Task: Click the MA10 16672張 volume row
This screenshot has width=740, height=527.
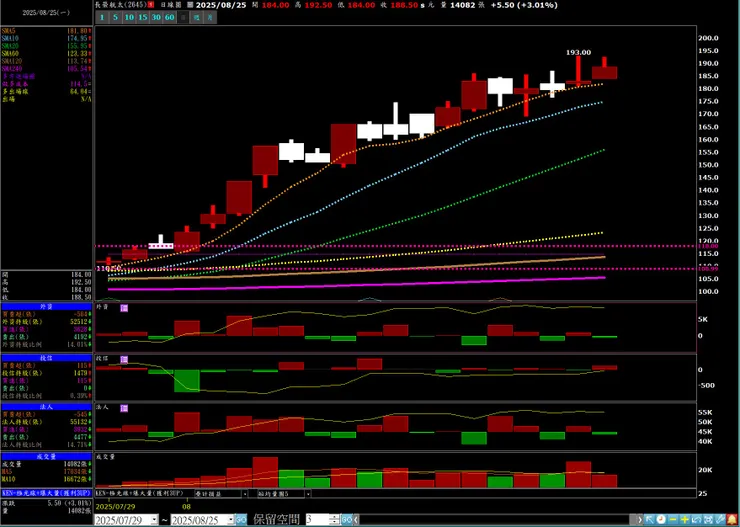Action: [46, 478]
